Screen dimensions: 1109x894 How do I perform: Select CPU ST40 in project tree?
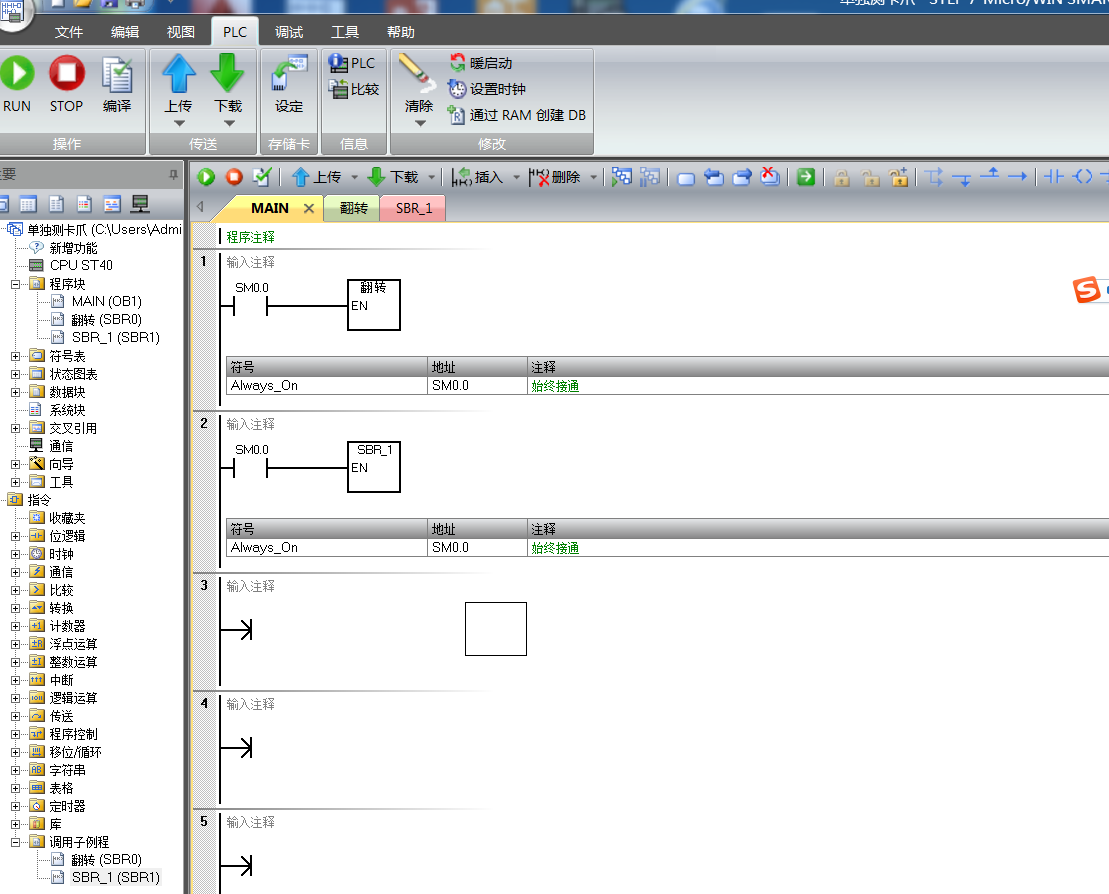coord(81,266)
